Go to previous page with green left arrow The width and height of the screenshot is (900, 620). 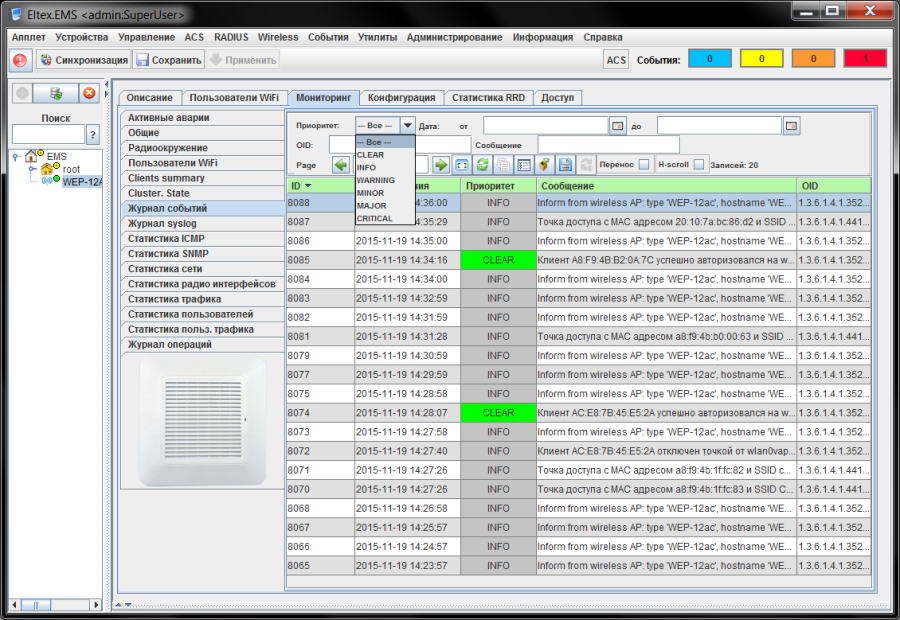pos(341,165)
